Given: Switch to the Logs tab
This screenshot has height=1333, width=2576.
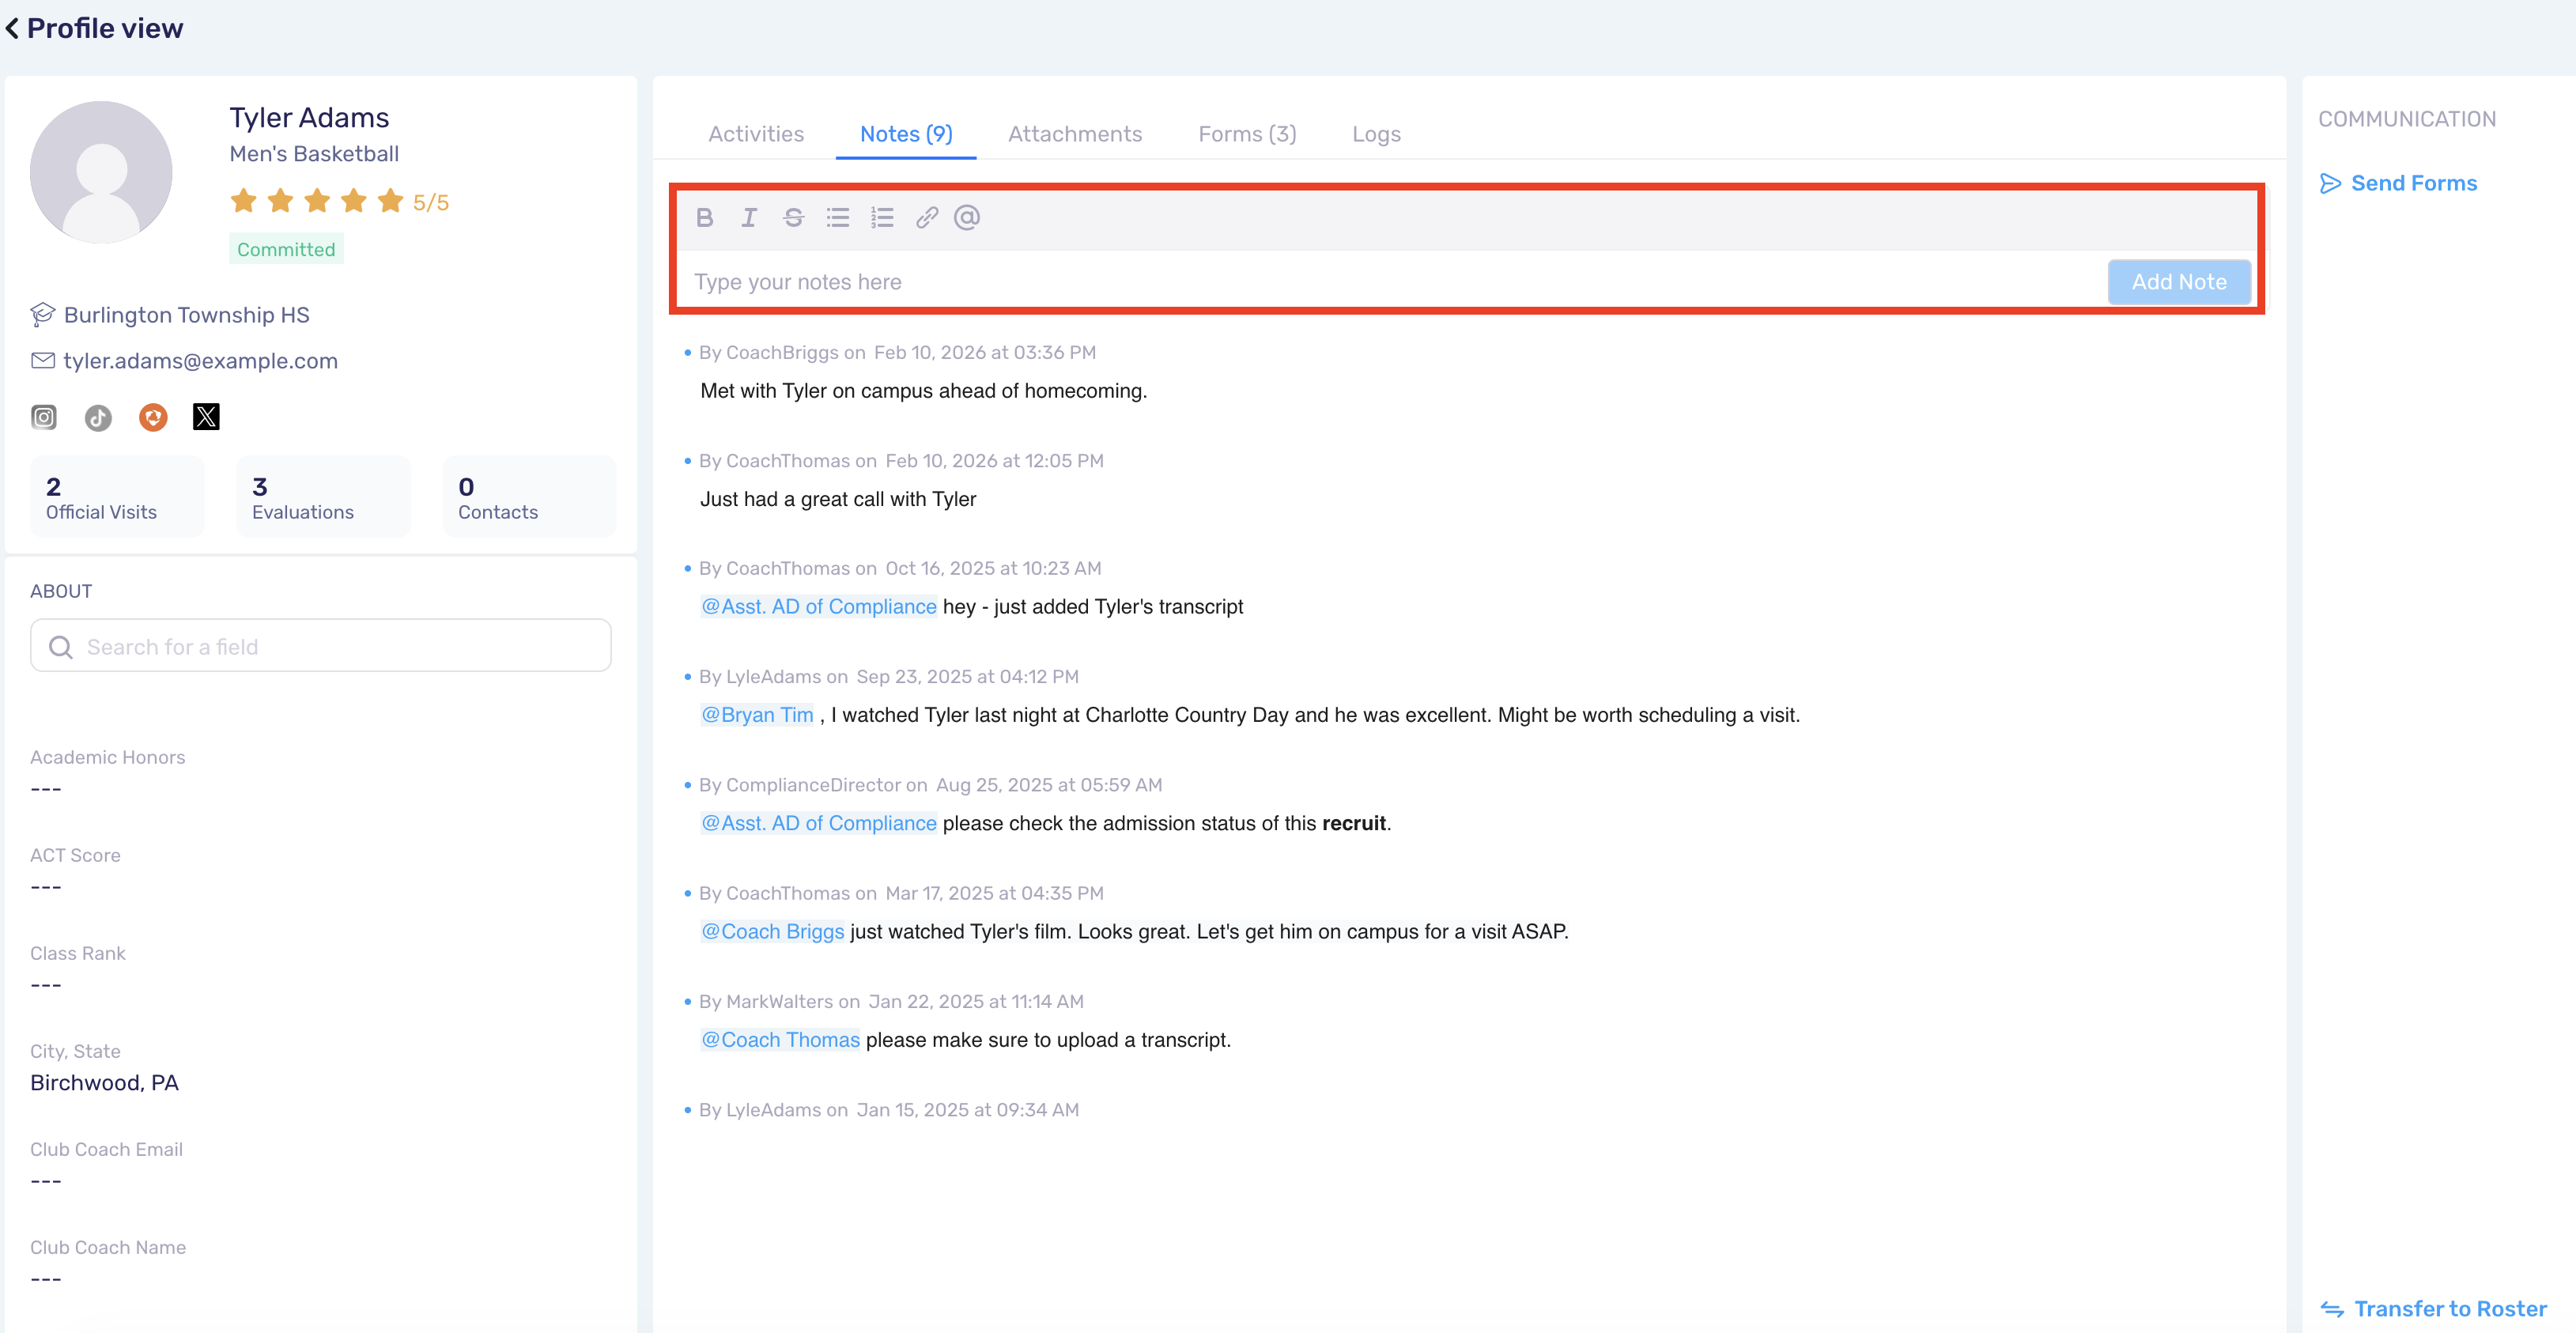Looking at the screenshot, I should (1376, 134).
